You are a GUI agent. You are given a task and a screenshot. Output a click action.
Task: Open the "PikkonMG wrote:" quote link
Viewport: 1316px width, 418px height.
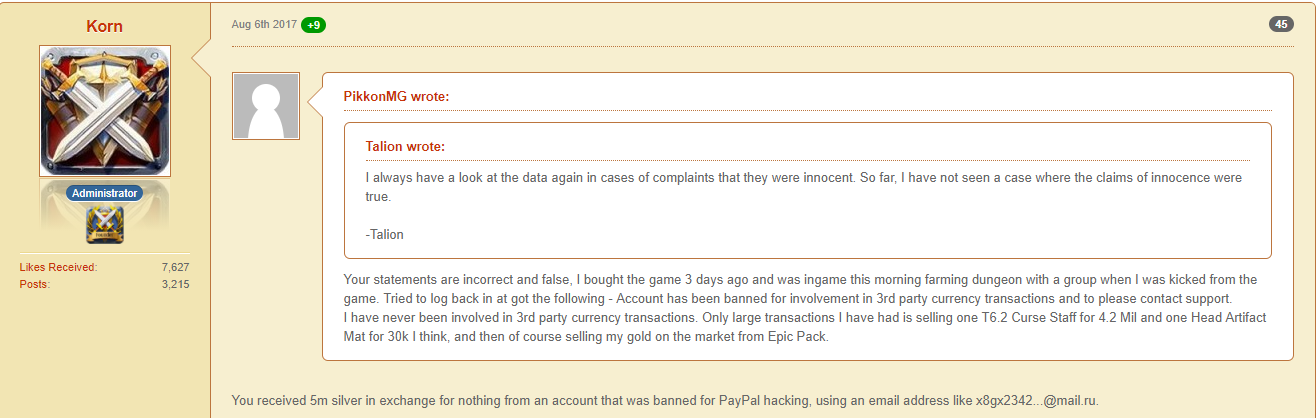pyautogui.click(x=396, y=96)
